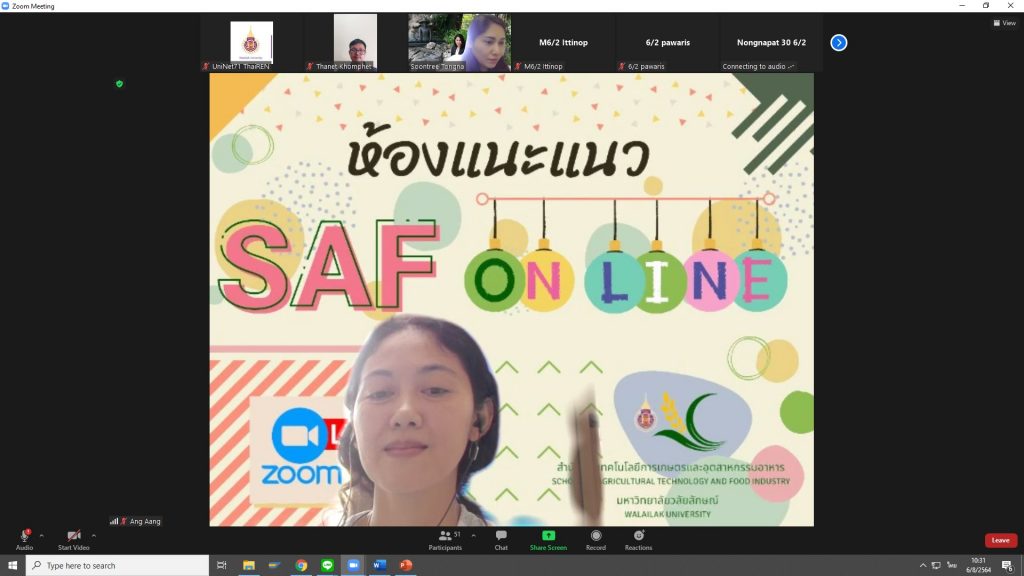1024x576 pixels.
Task: Expand video options arrow beside Start Video
Action: coord(94,536)
